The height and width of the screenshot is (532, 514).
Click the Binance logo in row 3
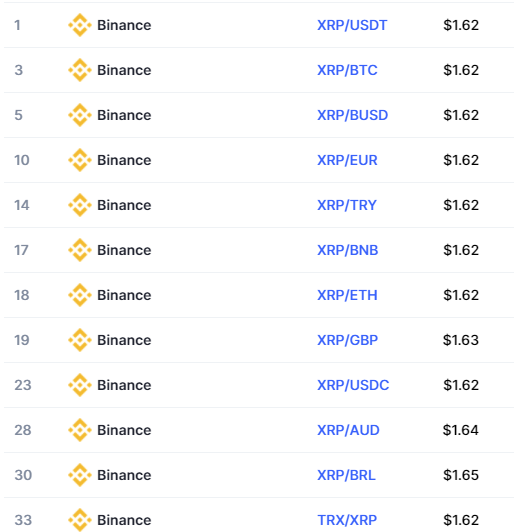(x=80, y=70)
